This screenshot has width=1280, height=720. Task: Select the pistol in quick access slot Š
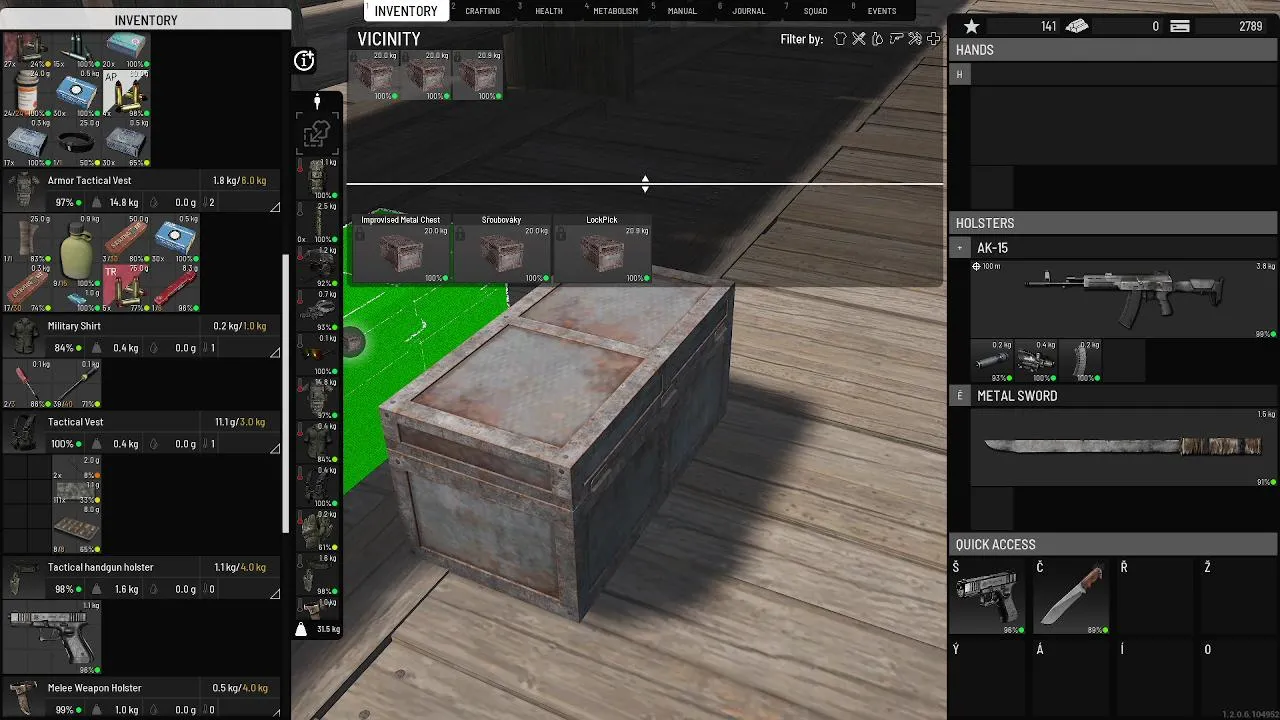987,596
